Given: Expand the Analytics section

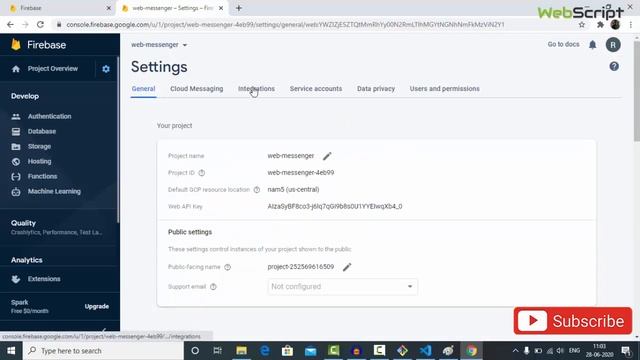Looking at the screenshot, I should (27, 260).
